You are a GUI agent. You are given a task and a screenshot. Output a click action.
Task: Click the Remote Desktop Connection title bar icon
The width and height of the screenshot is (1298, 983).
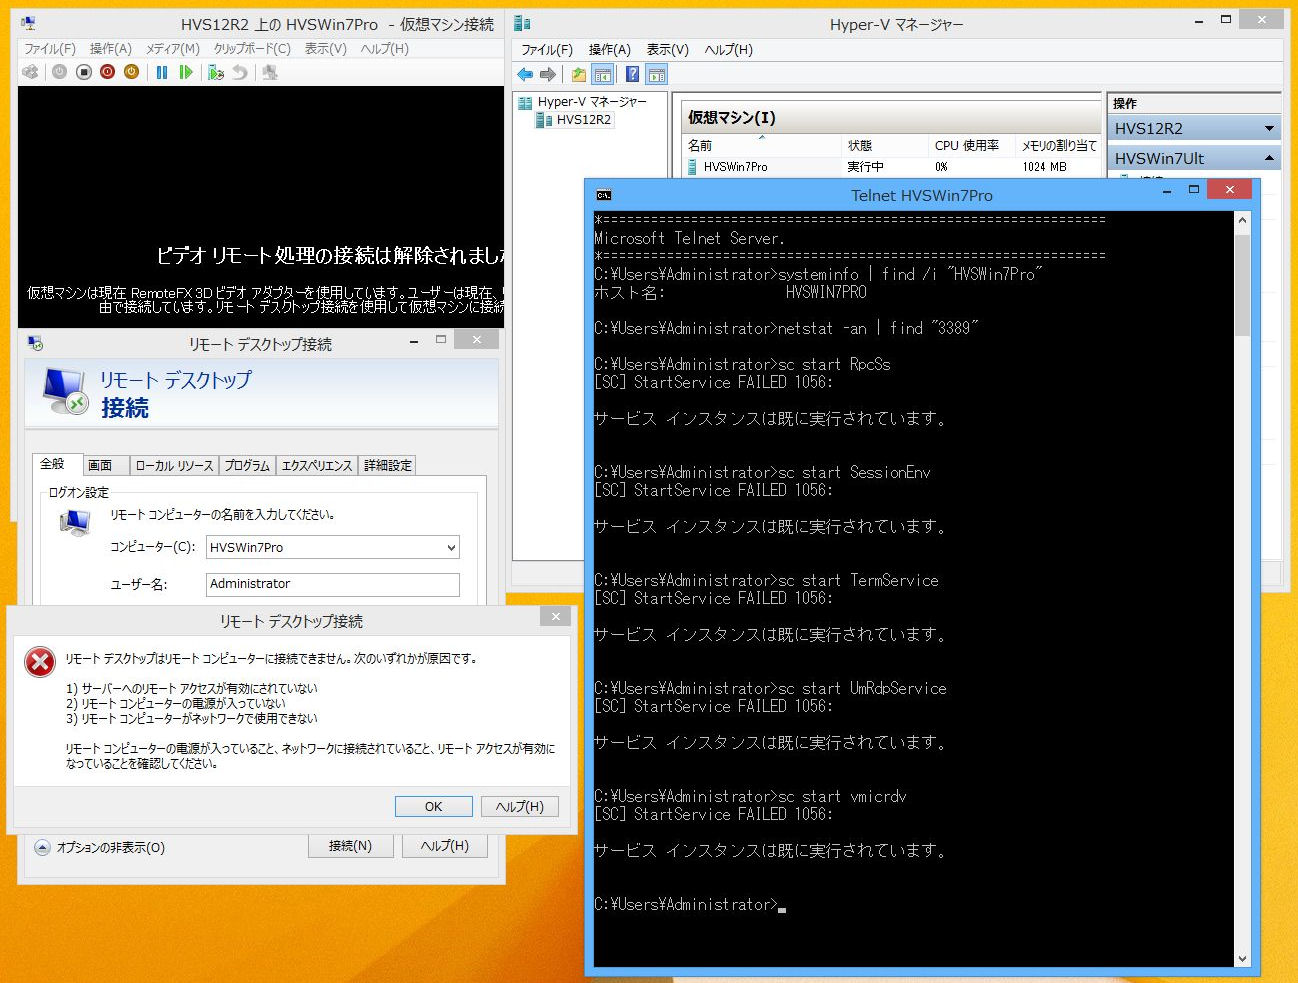point(36,344)
